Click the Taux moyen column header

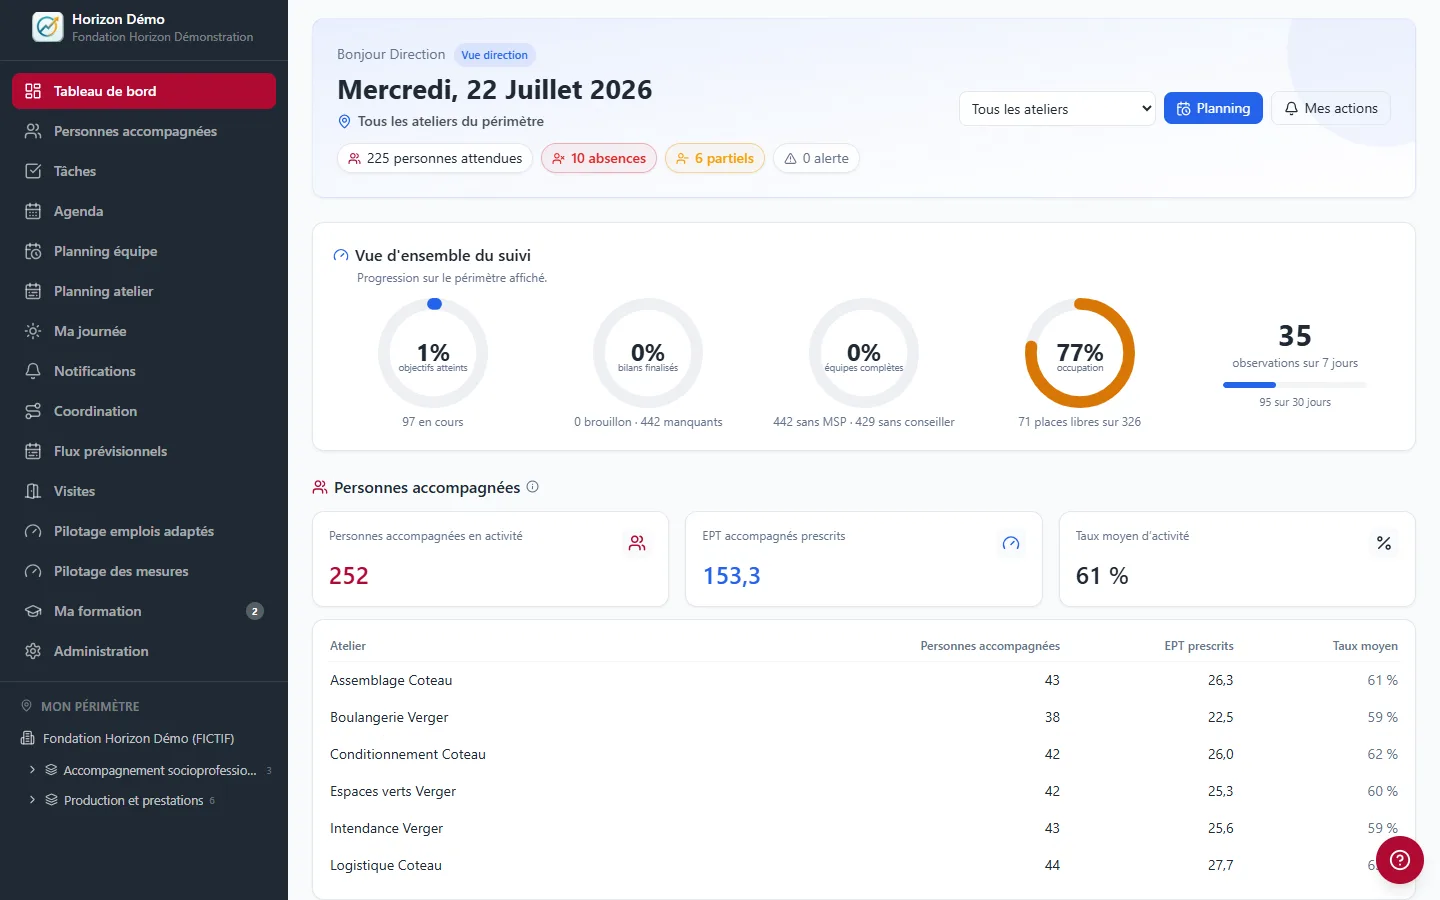tap(1365, 646)
